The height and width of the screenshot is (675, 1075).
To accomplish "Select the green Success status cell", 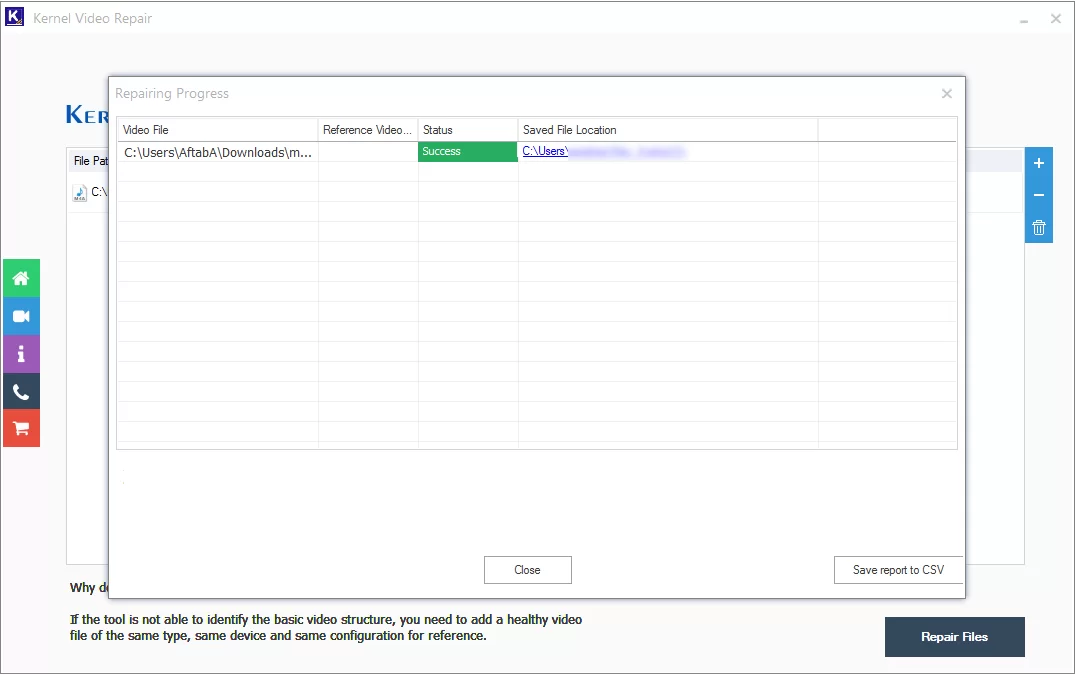I will 468,151.
